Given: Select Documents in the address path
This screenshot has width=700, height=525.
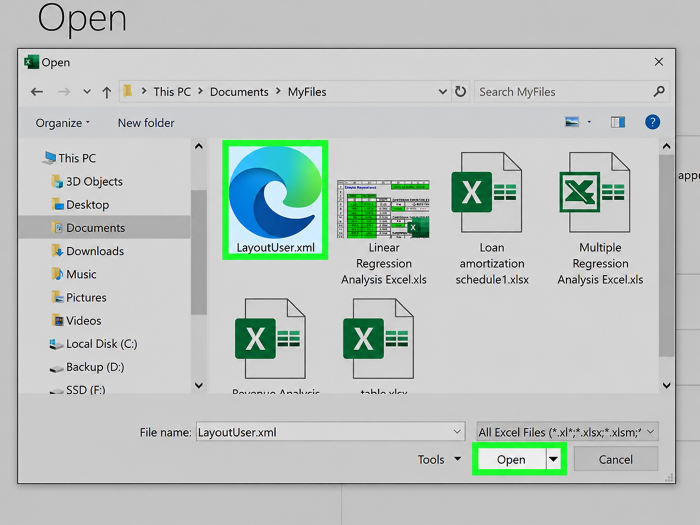Looking at the screenshot, I should [239, 92].
